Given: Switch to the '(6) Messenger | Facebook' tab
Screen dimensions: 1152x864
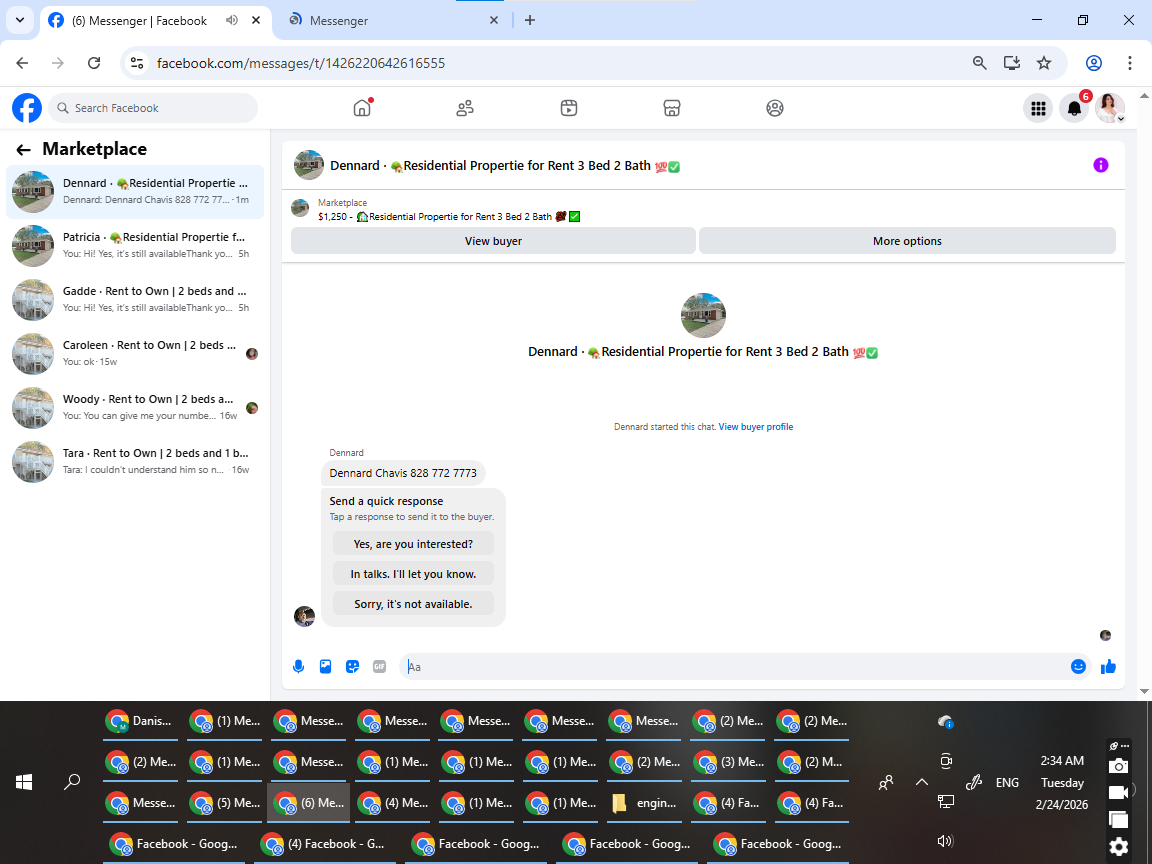Looking at the screenshot, I should (x=140, y=21).
